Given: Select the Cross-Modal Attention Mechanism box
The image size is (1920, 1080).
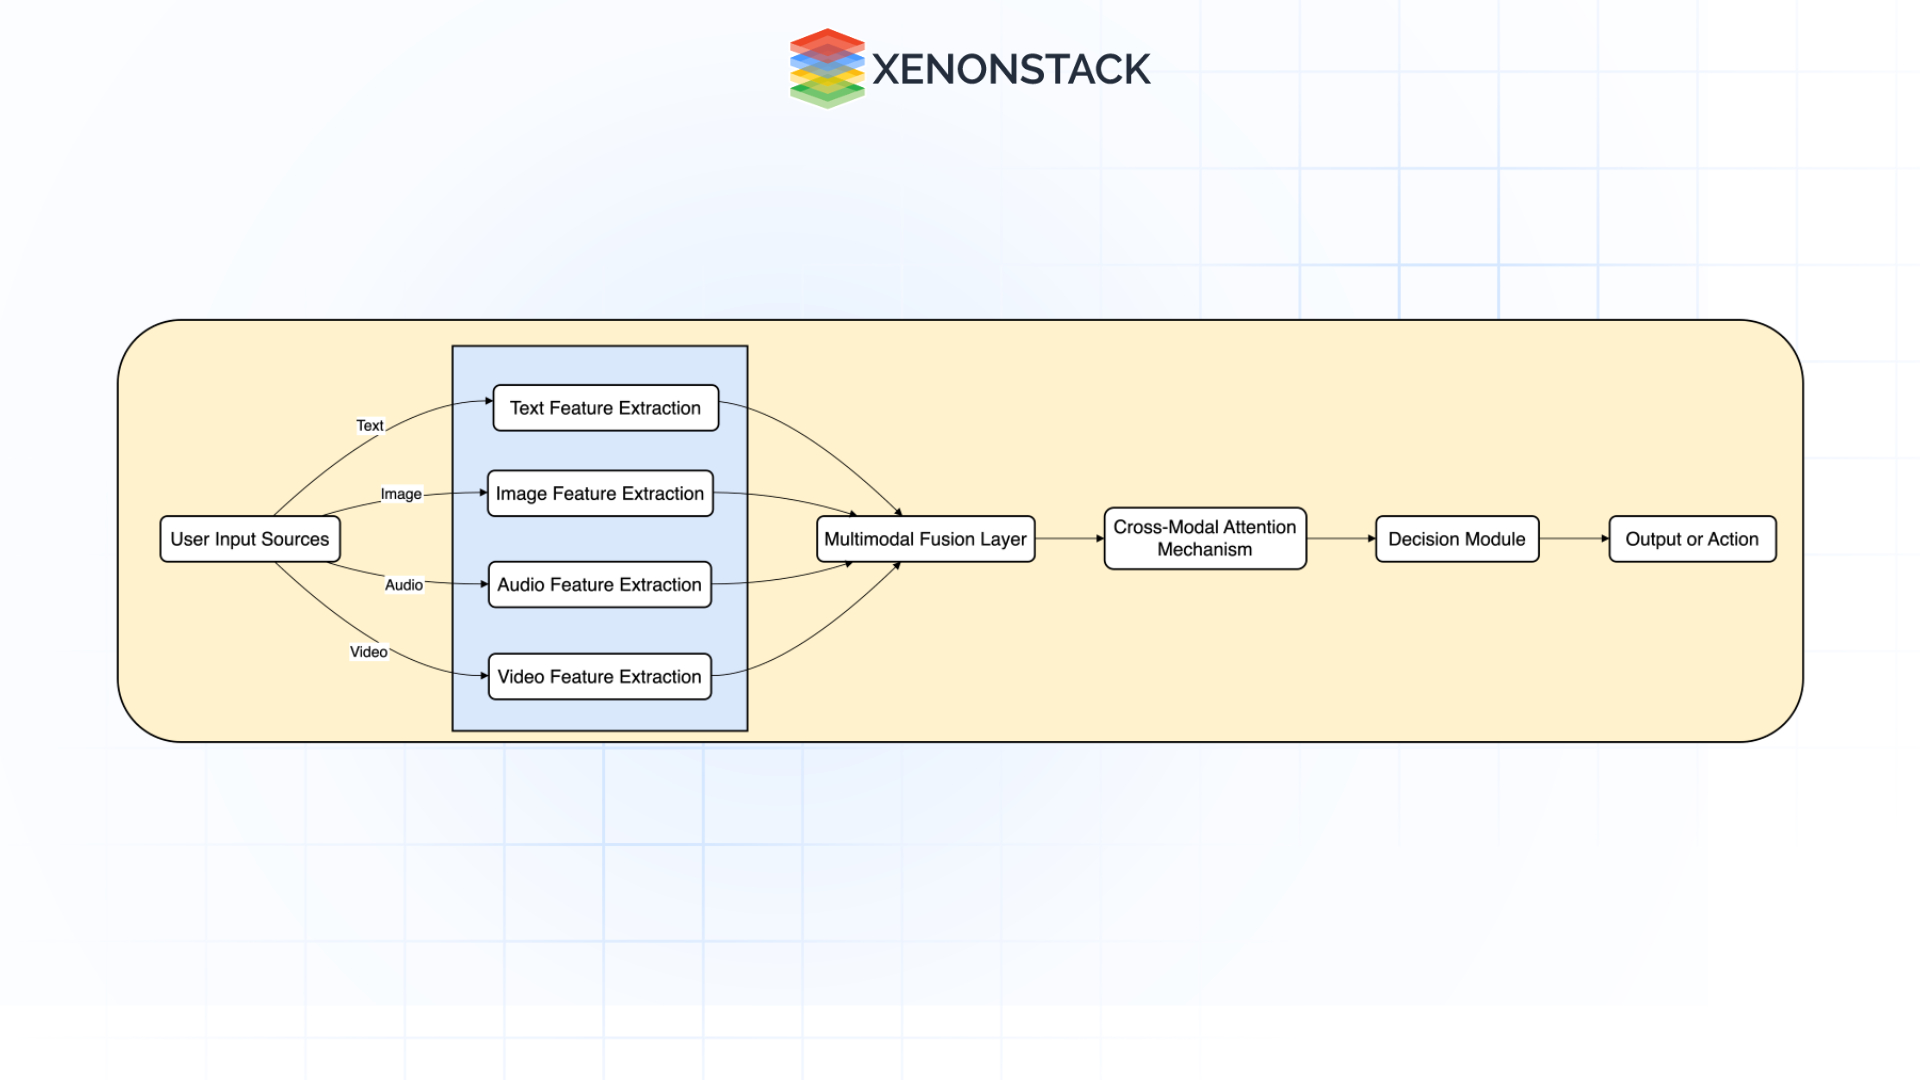Looking at the screenshot, I should [x=1204, y=539].
